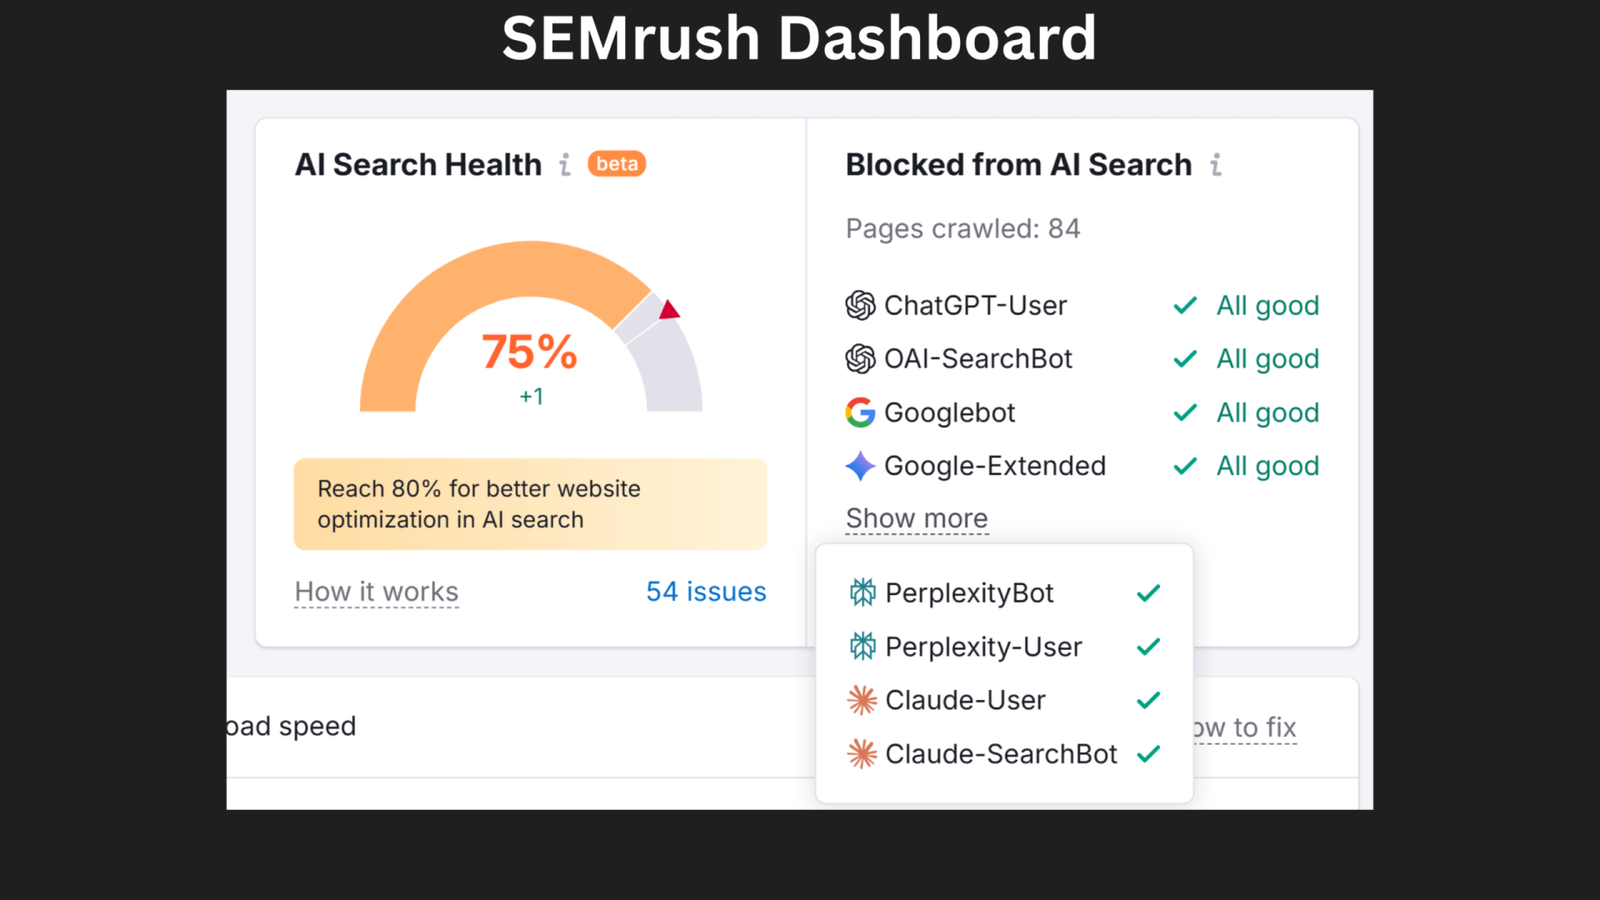
Task: Click the Claude-User Anthropic icon
Action: point(862,700)
